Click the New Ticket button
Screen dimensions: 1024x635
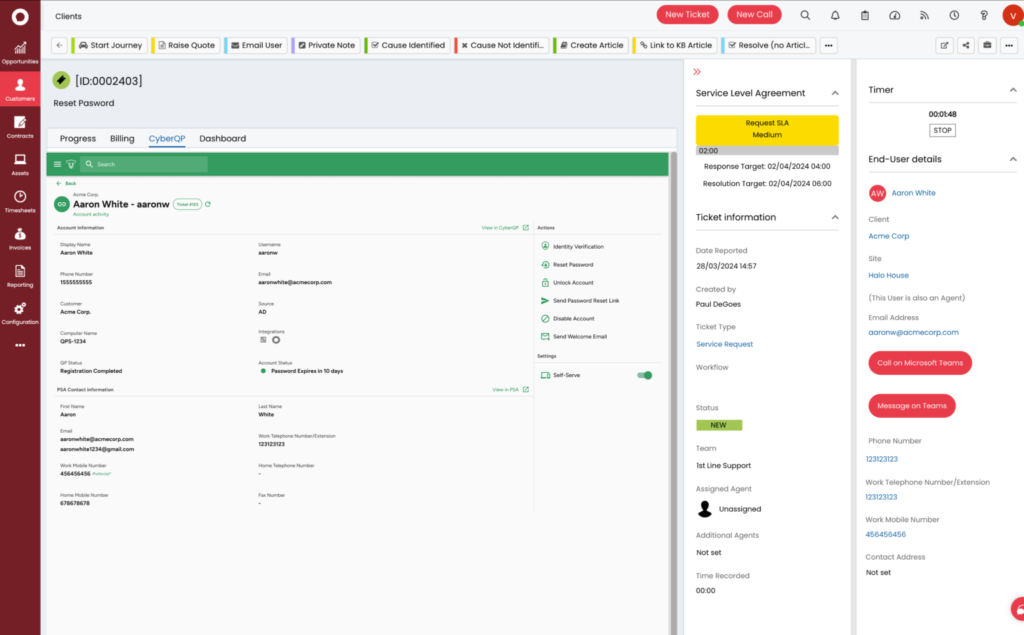pos(687,15)
